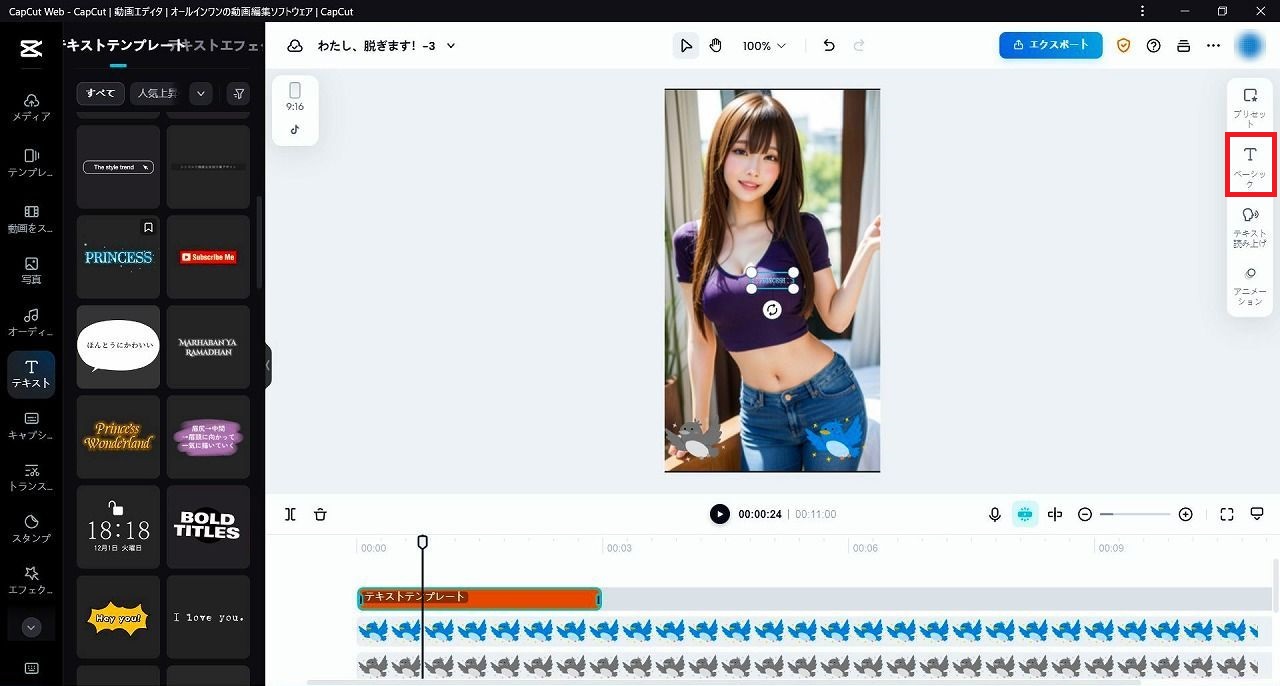Switch to テキストエフェクト tab
This screenshot has width=1280, height=686.
pyautogui.click(x=220, y=46)
